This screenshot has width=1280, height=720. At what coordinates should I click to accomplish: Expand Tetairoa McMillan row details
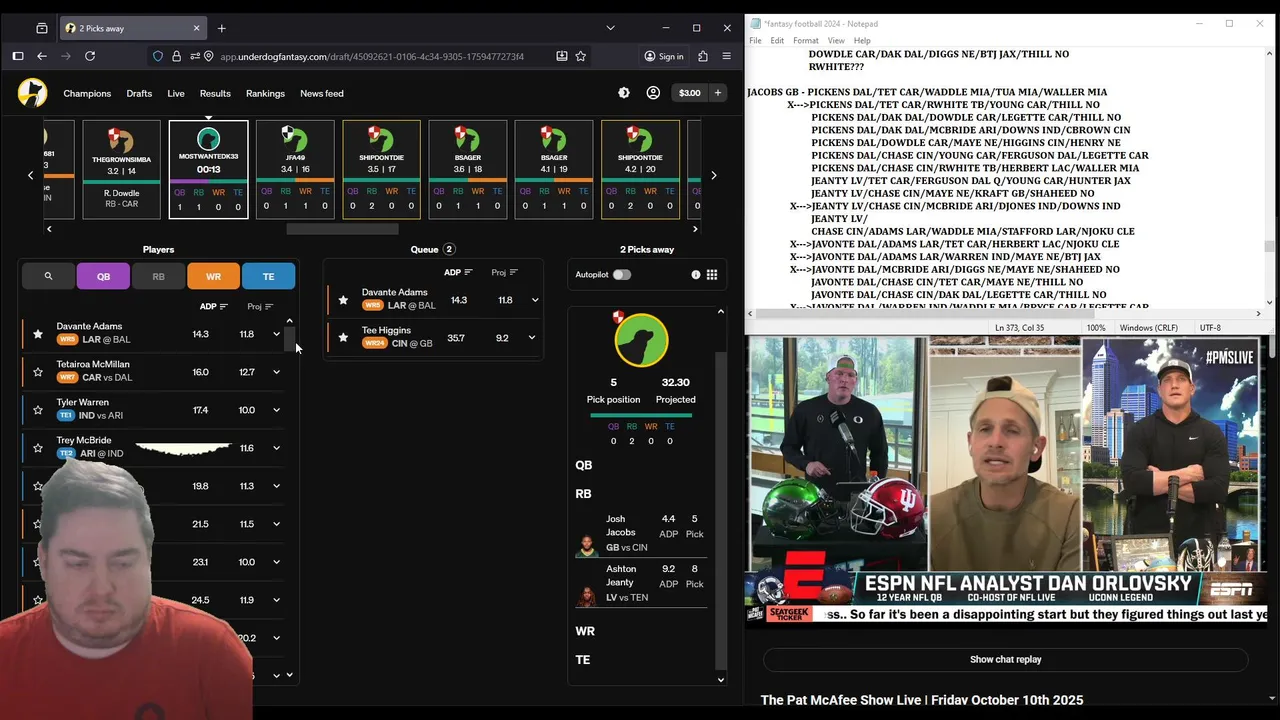[277, 372]
